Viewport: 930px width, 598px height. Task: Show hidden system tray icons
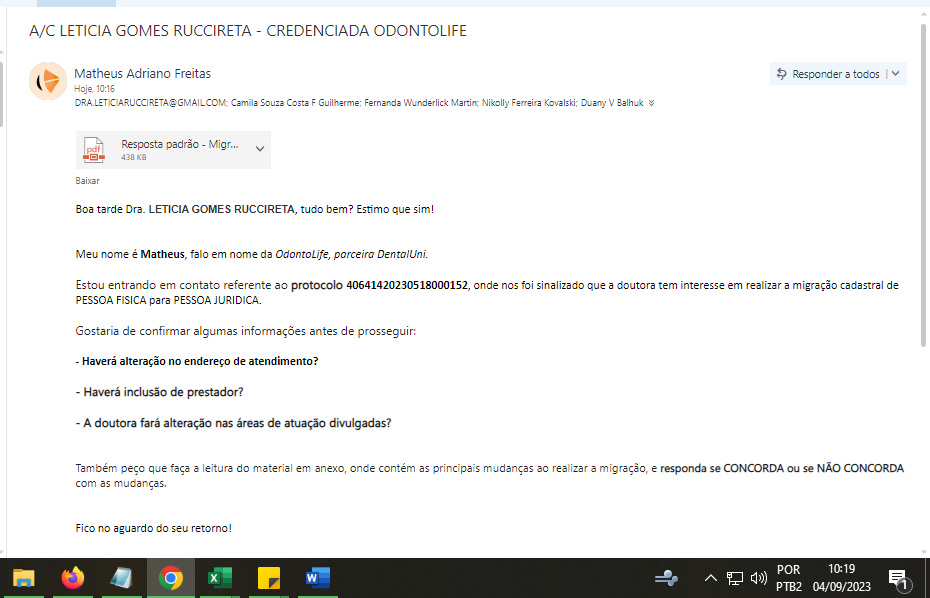point(710,578)
